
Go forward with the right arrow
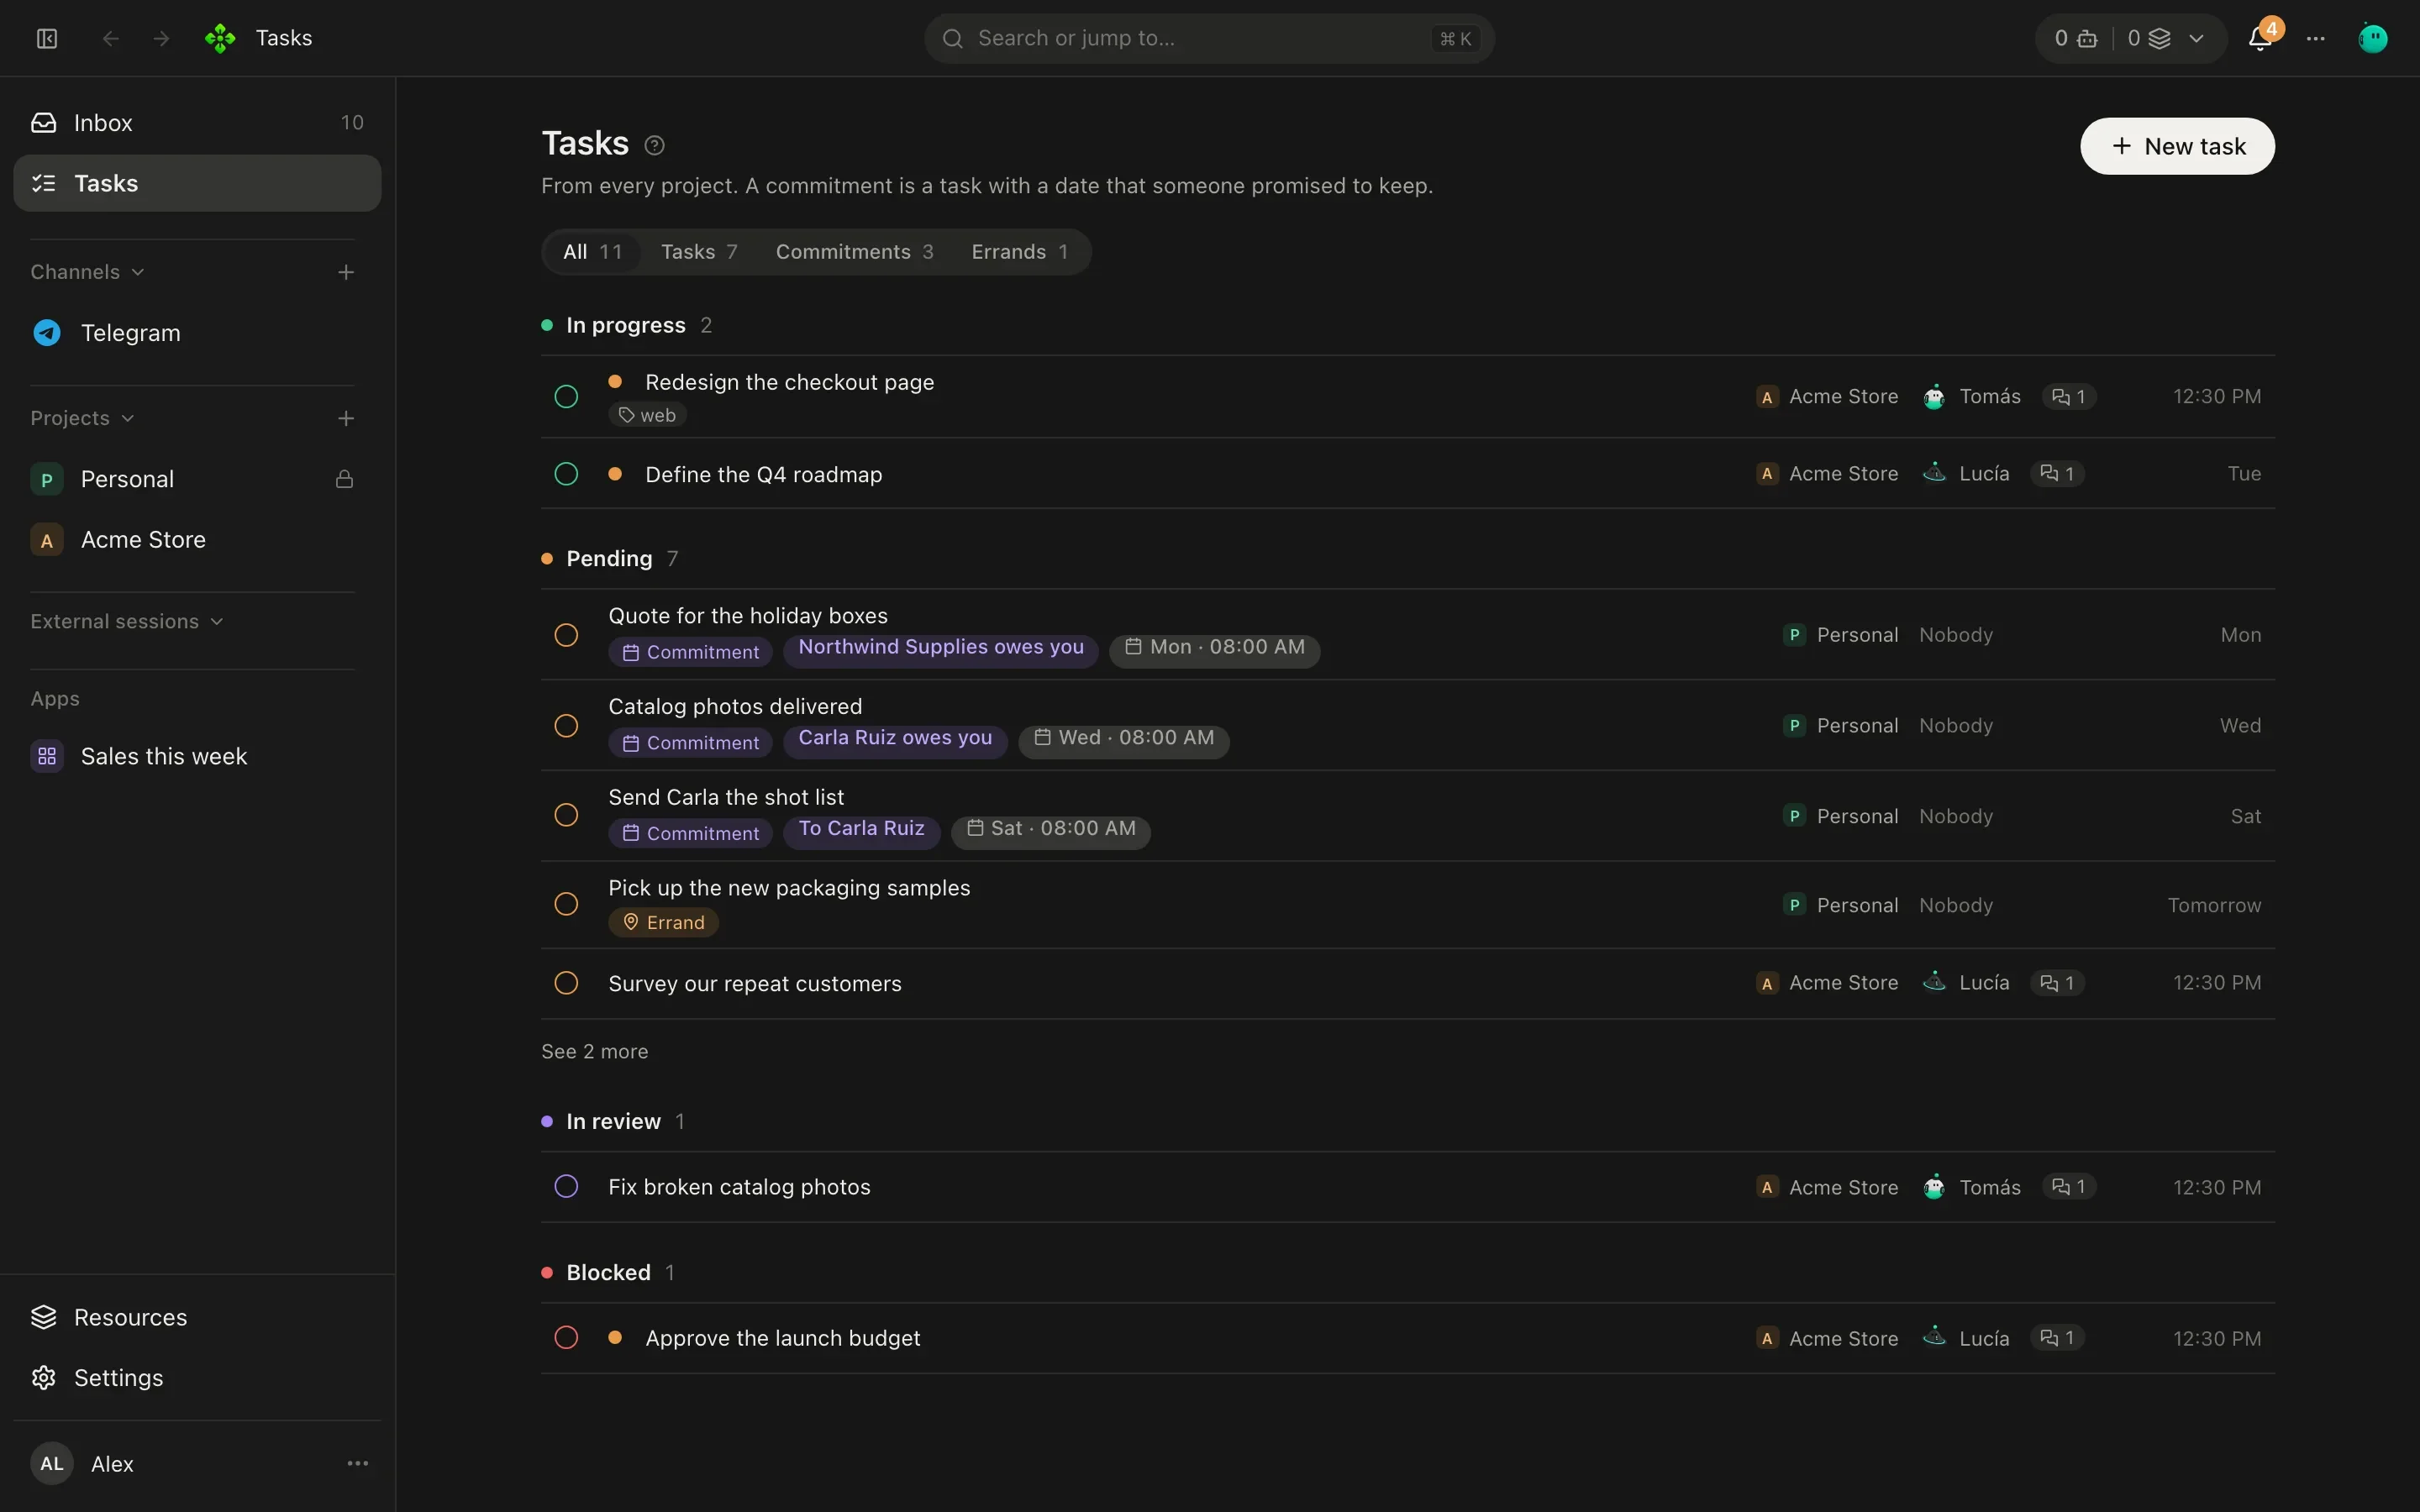click(x=161, y=38)
